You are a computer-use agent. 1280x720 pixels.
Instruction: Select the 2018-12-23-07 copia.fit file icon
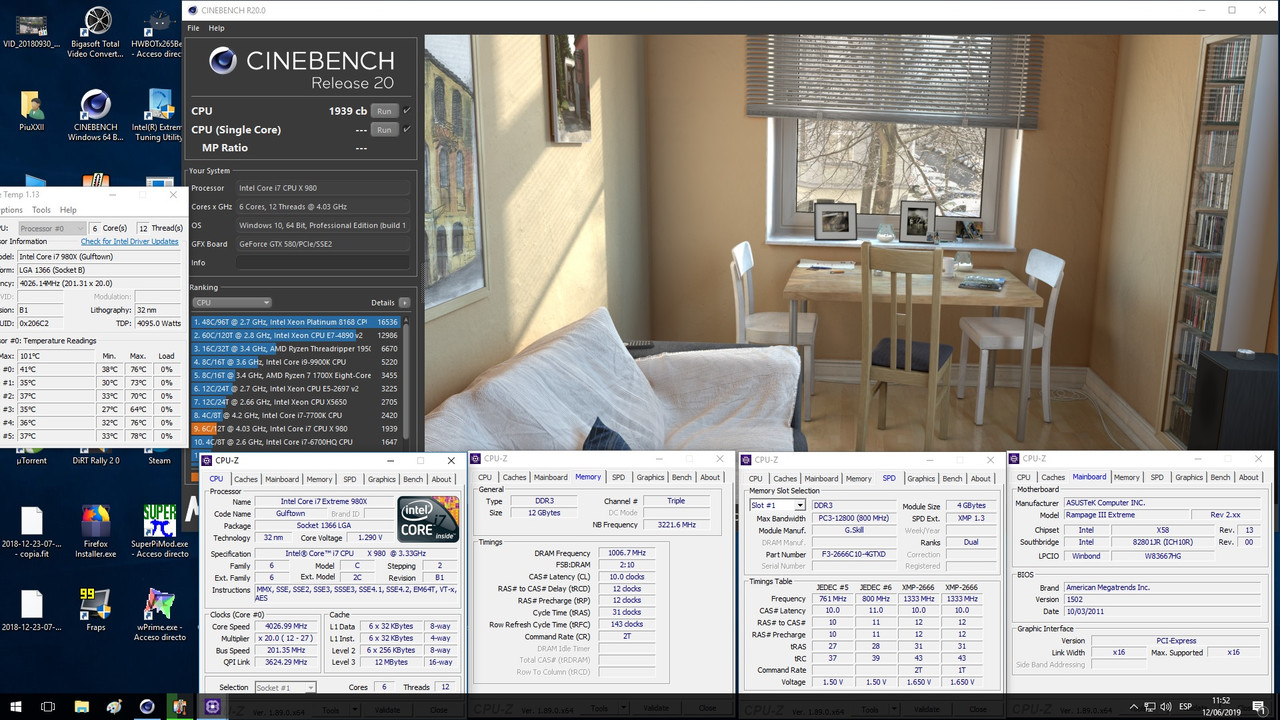point(32,532)
